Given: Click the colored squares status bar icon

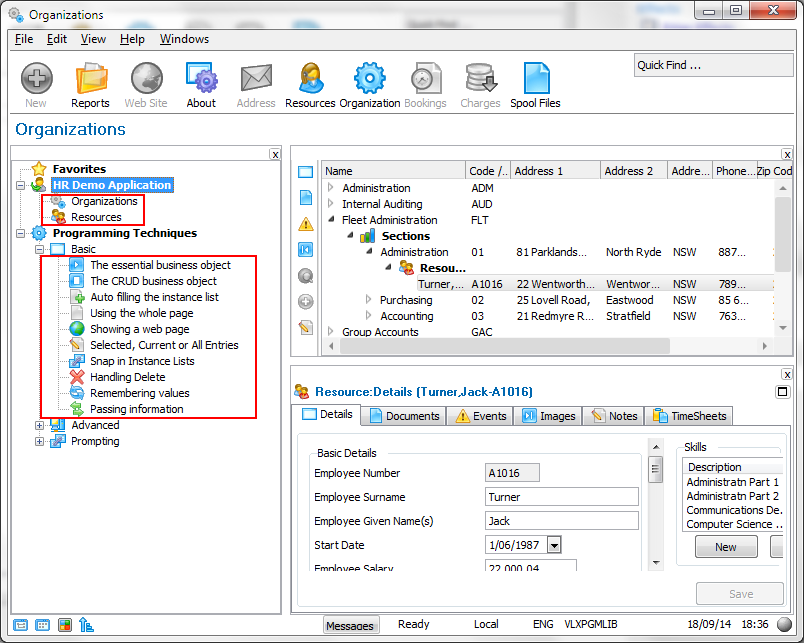Looking at the screenshot, I should tap(65, 625).
